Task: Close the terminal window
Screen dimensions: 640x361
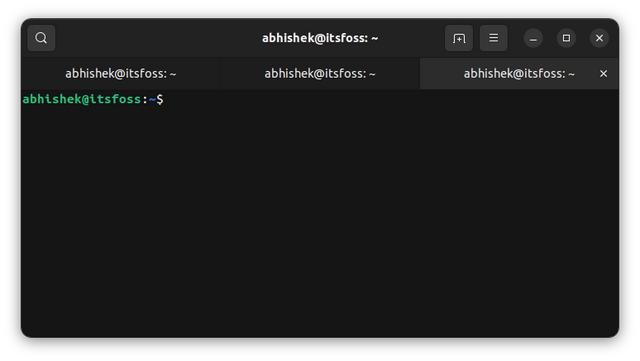Action: tap(599, 38)
